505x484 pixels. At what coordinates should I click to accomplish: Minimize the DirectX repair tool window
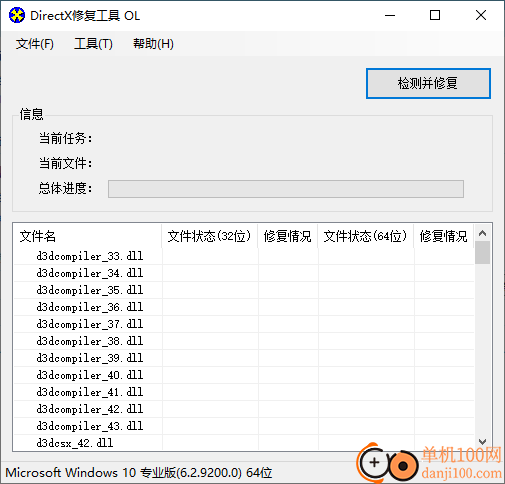pos(390,15)
